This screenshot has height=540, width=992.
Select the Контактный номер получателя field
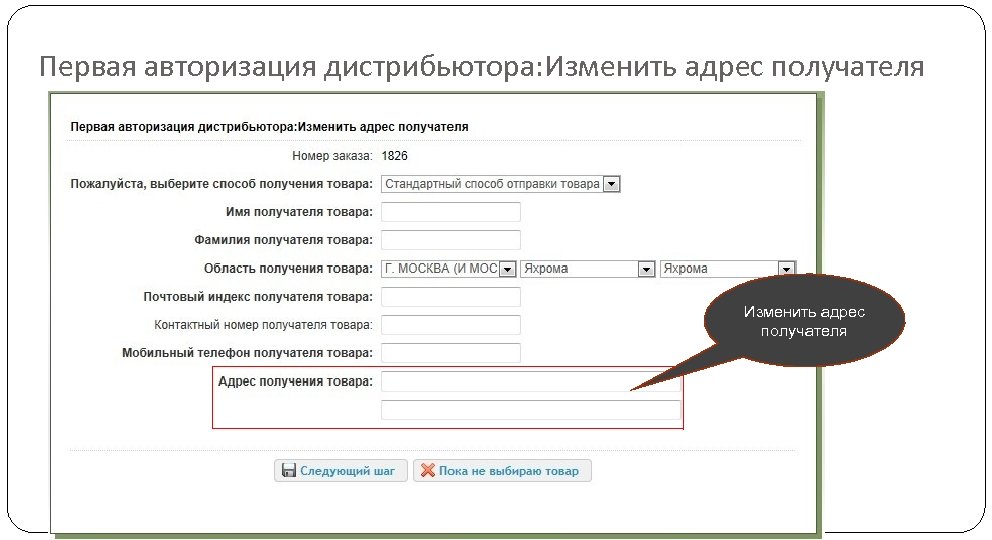click(x=450, y=325)
